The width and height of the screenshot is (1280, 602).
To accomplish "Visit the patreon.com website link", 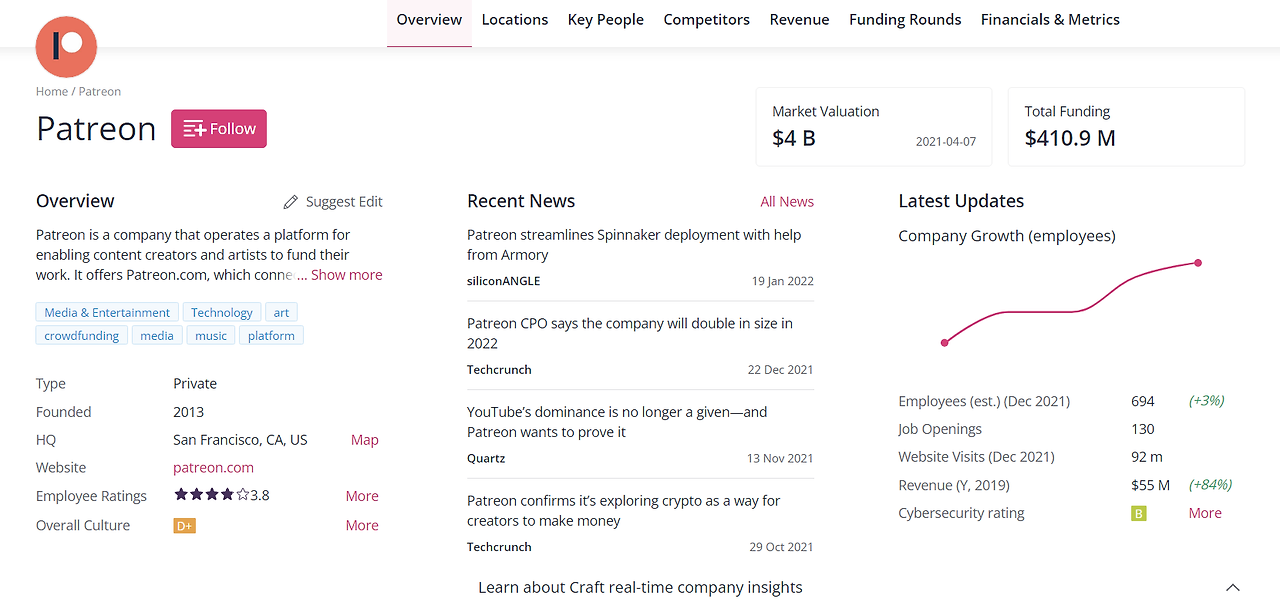I will point(213,467).
